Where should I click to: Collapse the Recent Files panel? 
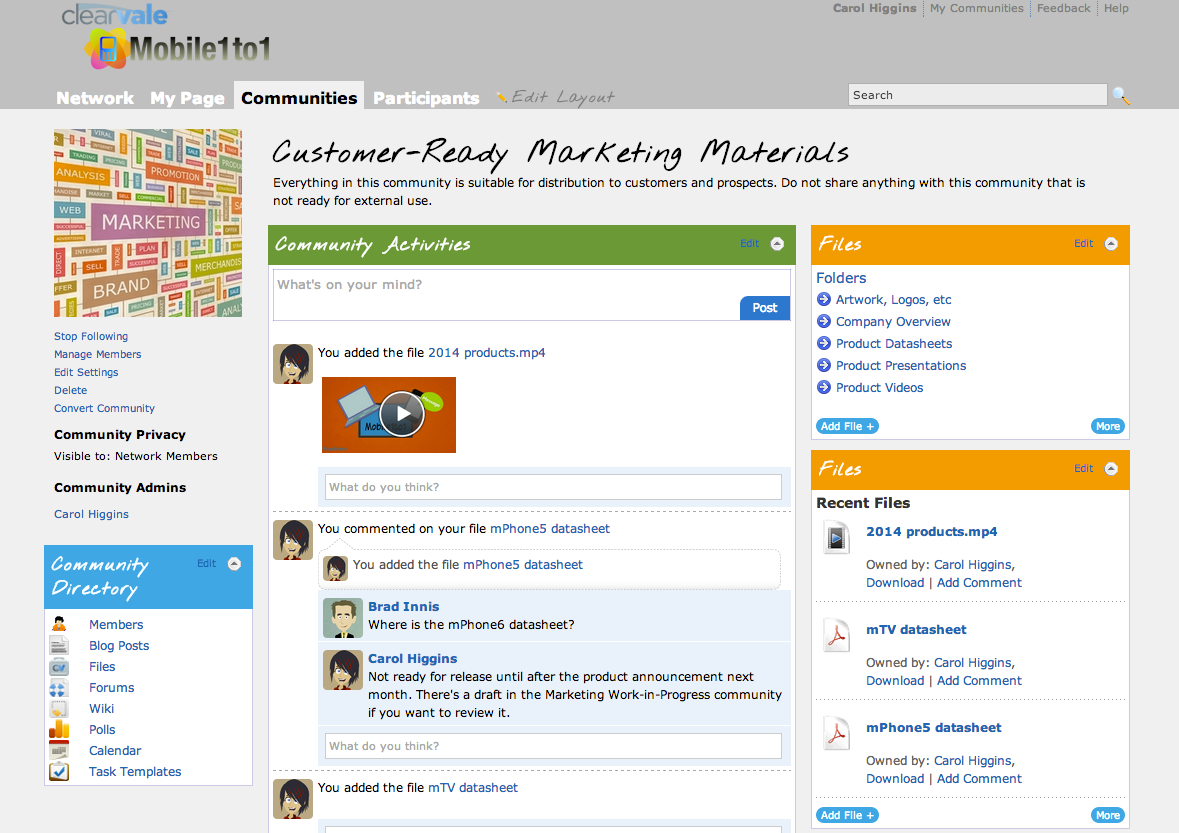[1111, 469]
